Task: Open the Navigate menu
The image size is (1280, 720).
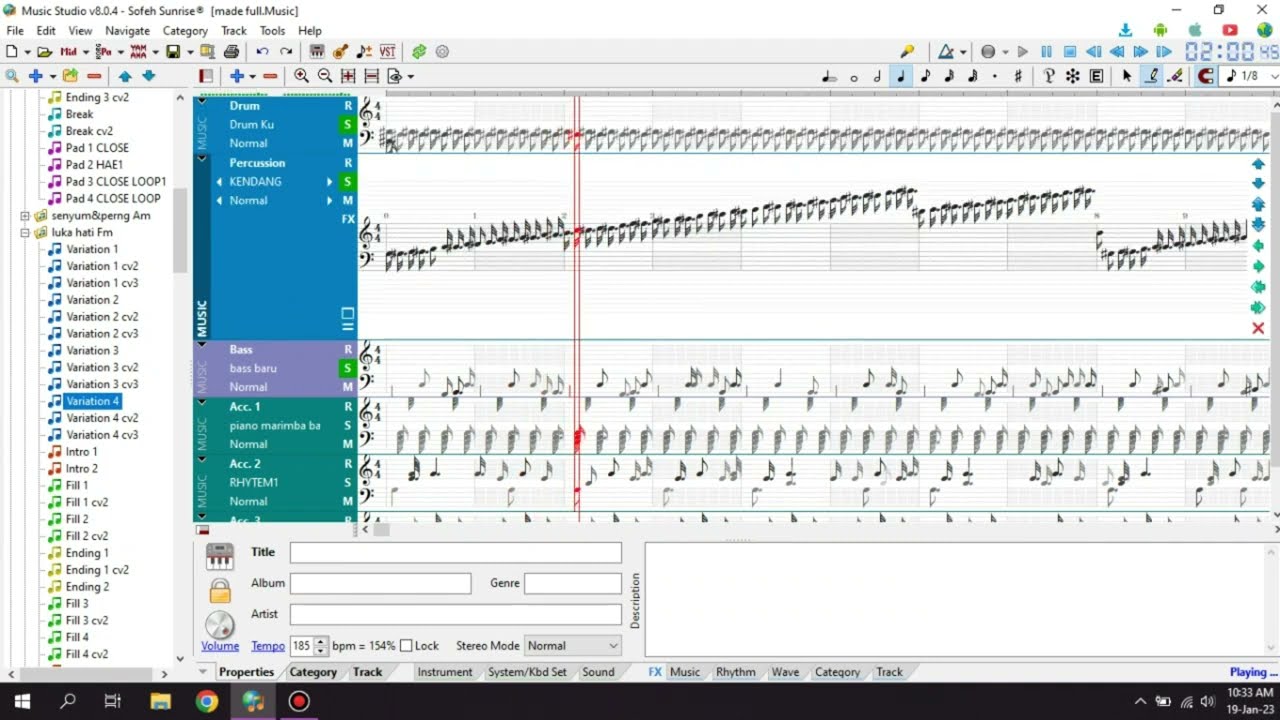Action: [x=127, y=31]
